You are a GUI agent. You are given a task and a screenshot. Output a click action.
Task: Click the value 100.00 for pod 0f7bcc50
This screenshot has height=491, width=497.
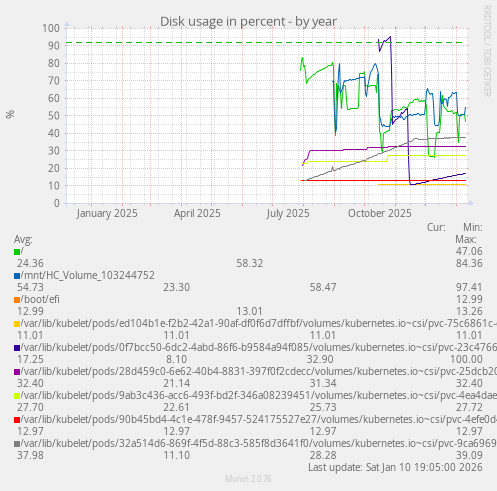pos(466,359)
